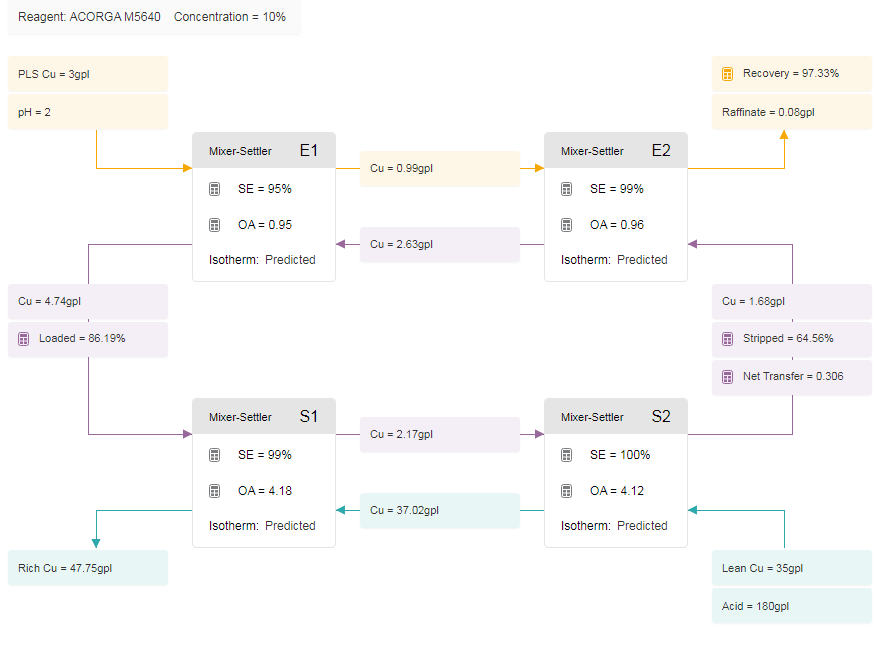Click calculator icon beside Stripped = 64.56%

(x=727, y=339)
